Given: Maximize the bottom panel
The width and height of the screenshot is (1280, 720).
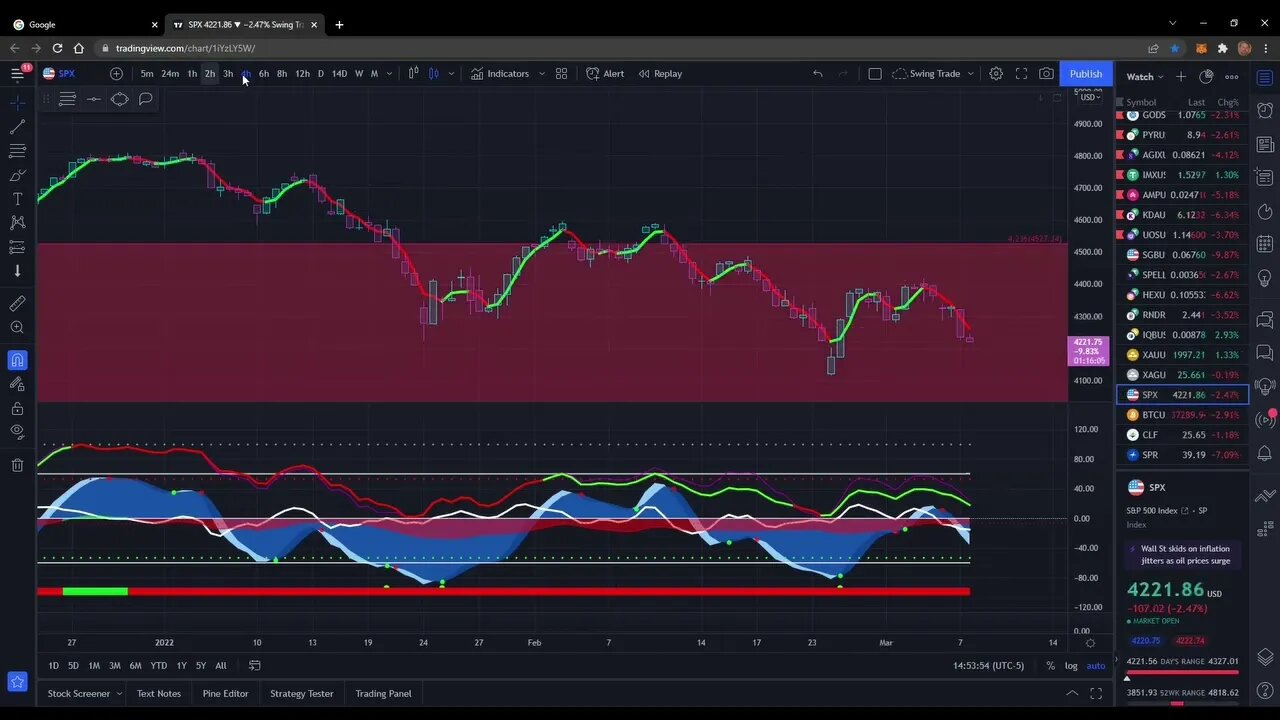Looking at the screenshot, I should (1096, 693).
